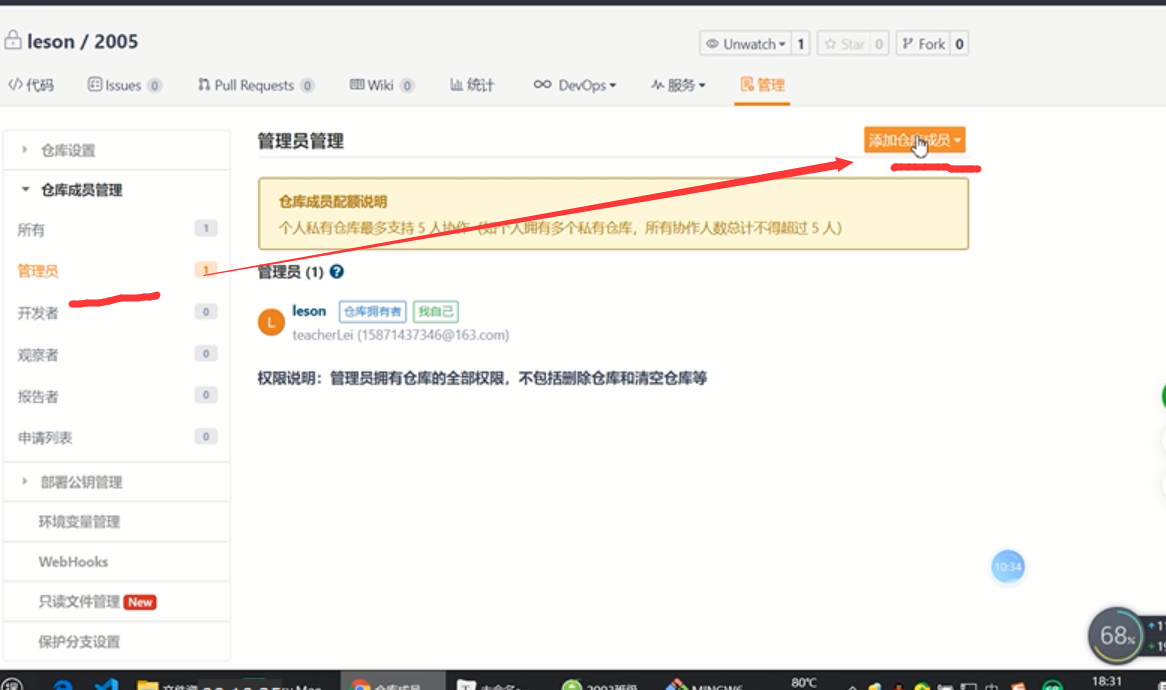
Task: Click the Issues icon in the navigation
Action: tap(95, 85)
